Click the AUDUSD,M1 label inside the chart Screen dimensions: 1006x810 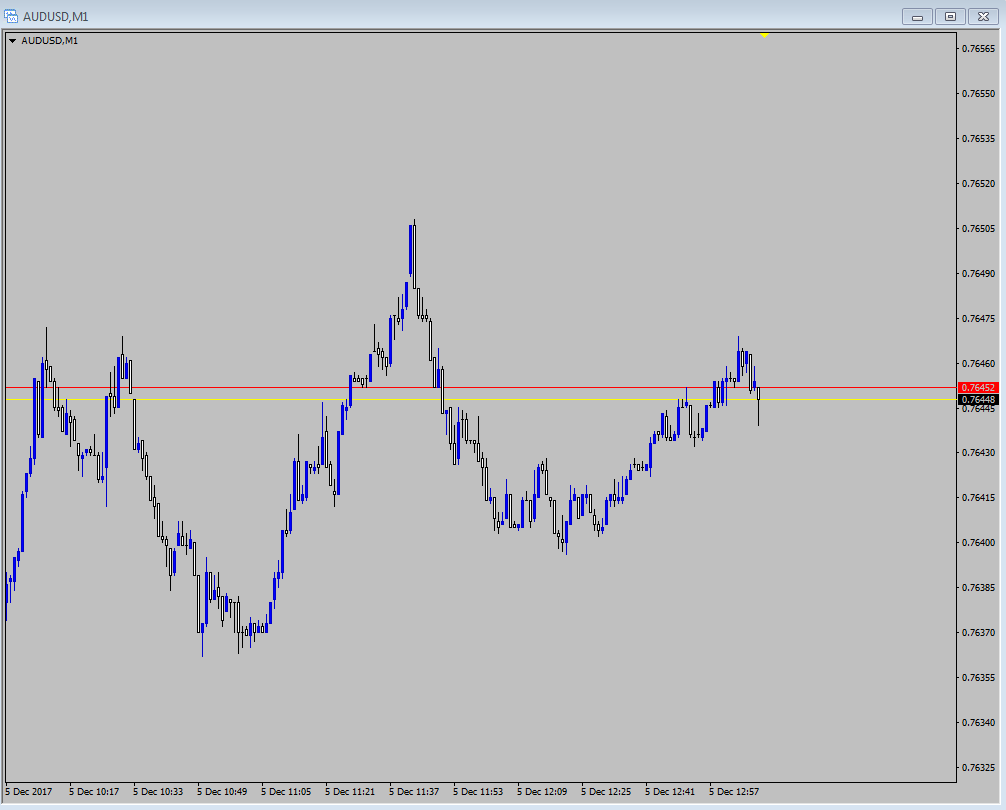(50, 41)
